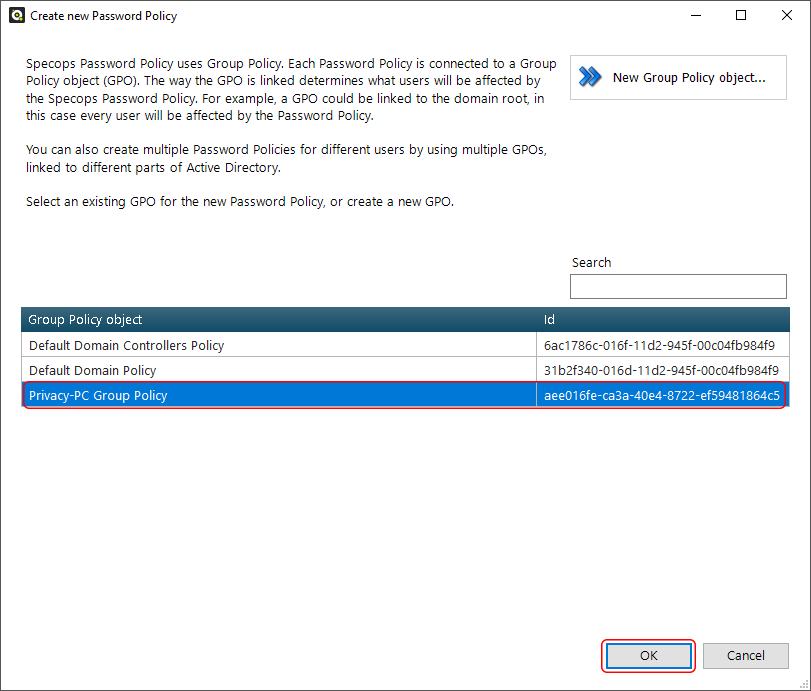Click the Id cell 6ac1786c-016f-11d2-945f-00c04fb984f9

[663, 345]
